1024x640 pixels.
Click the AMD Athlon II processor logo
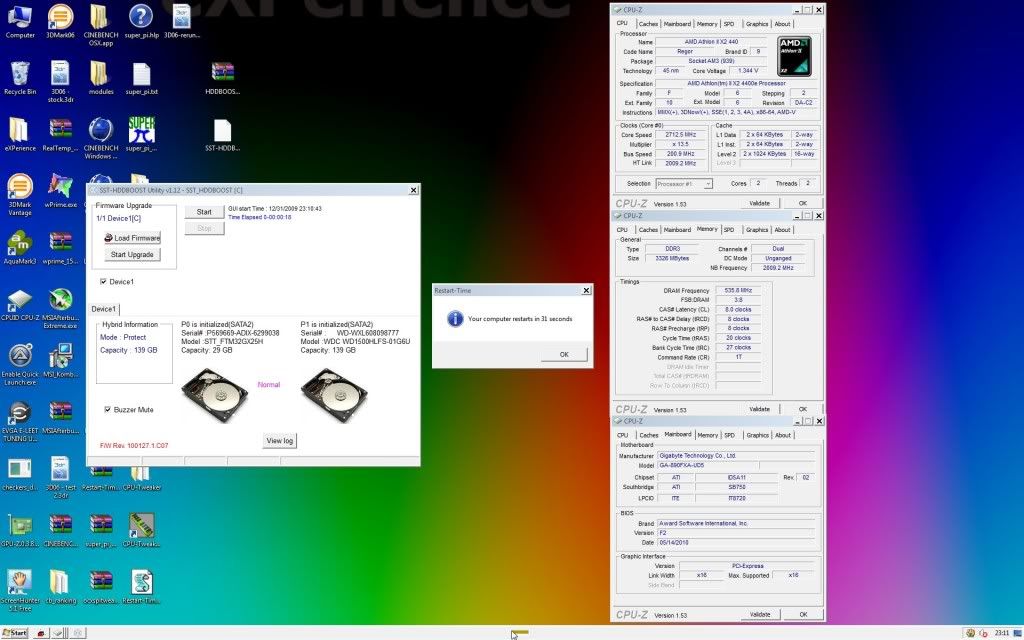point(793,55)
